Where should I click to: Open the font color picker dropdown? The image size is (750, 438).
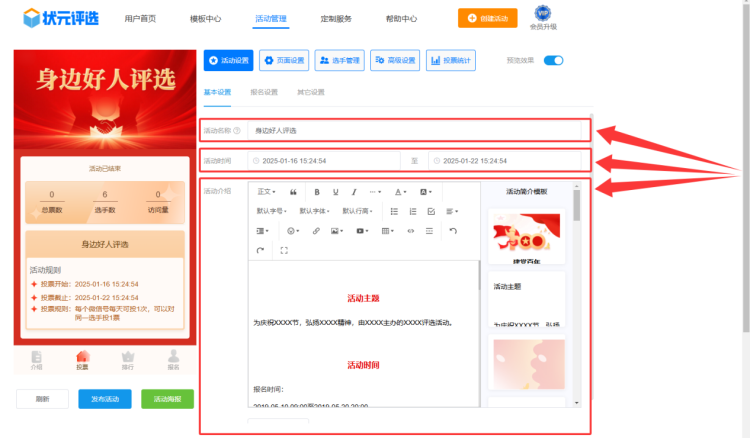400,191
